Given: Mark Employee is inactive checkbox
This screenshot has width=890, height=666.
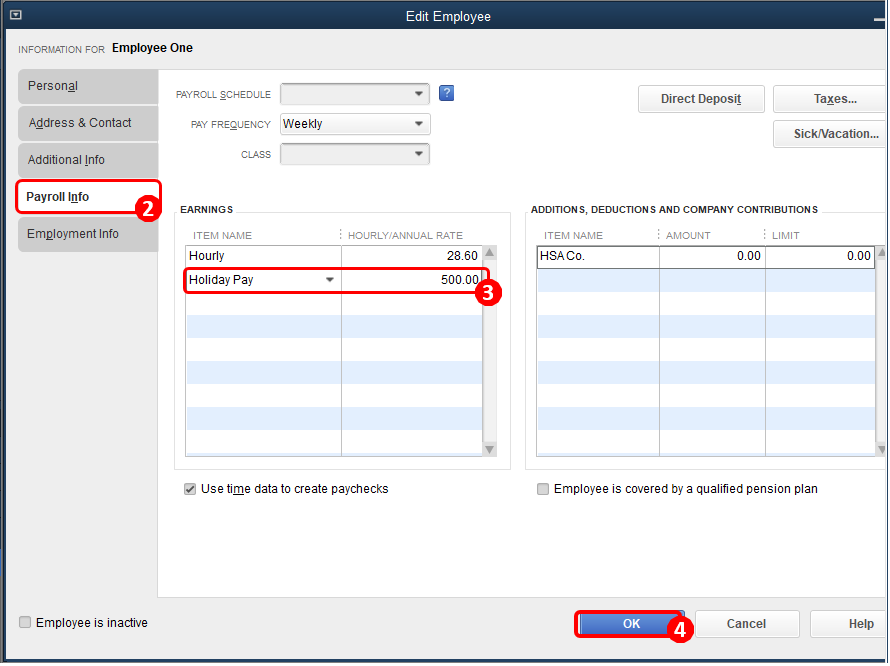Looking at the screenshot, I should coord(25,623).
